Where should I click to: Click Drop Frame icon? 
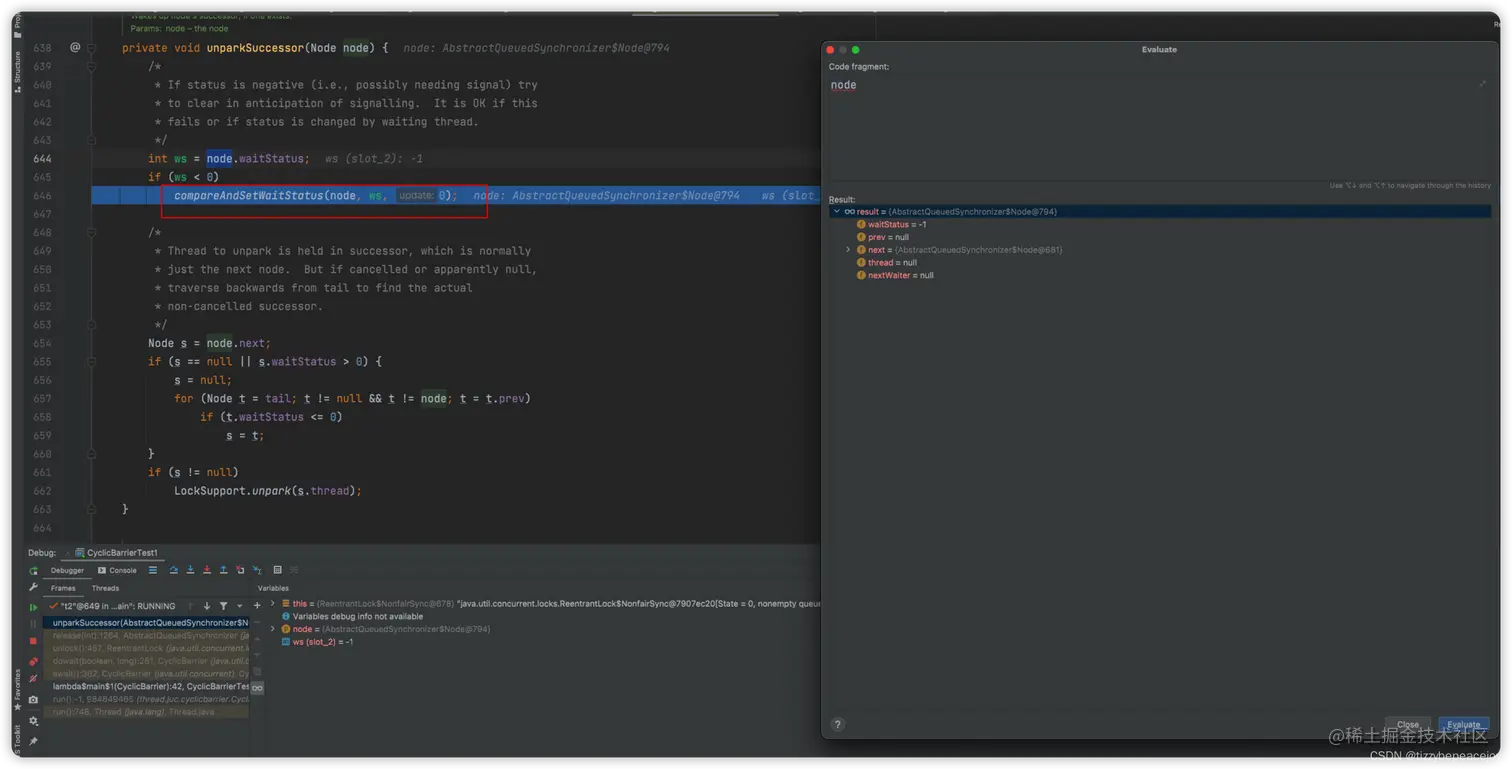pos(240,570)
